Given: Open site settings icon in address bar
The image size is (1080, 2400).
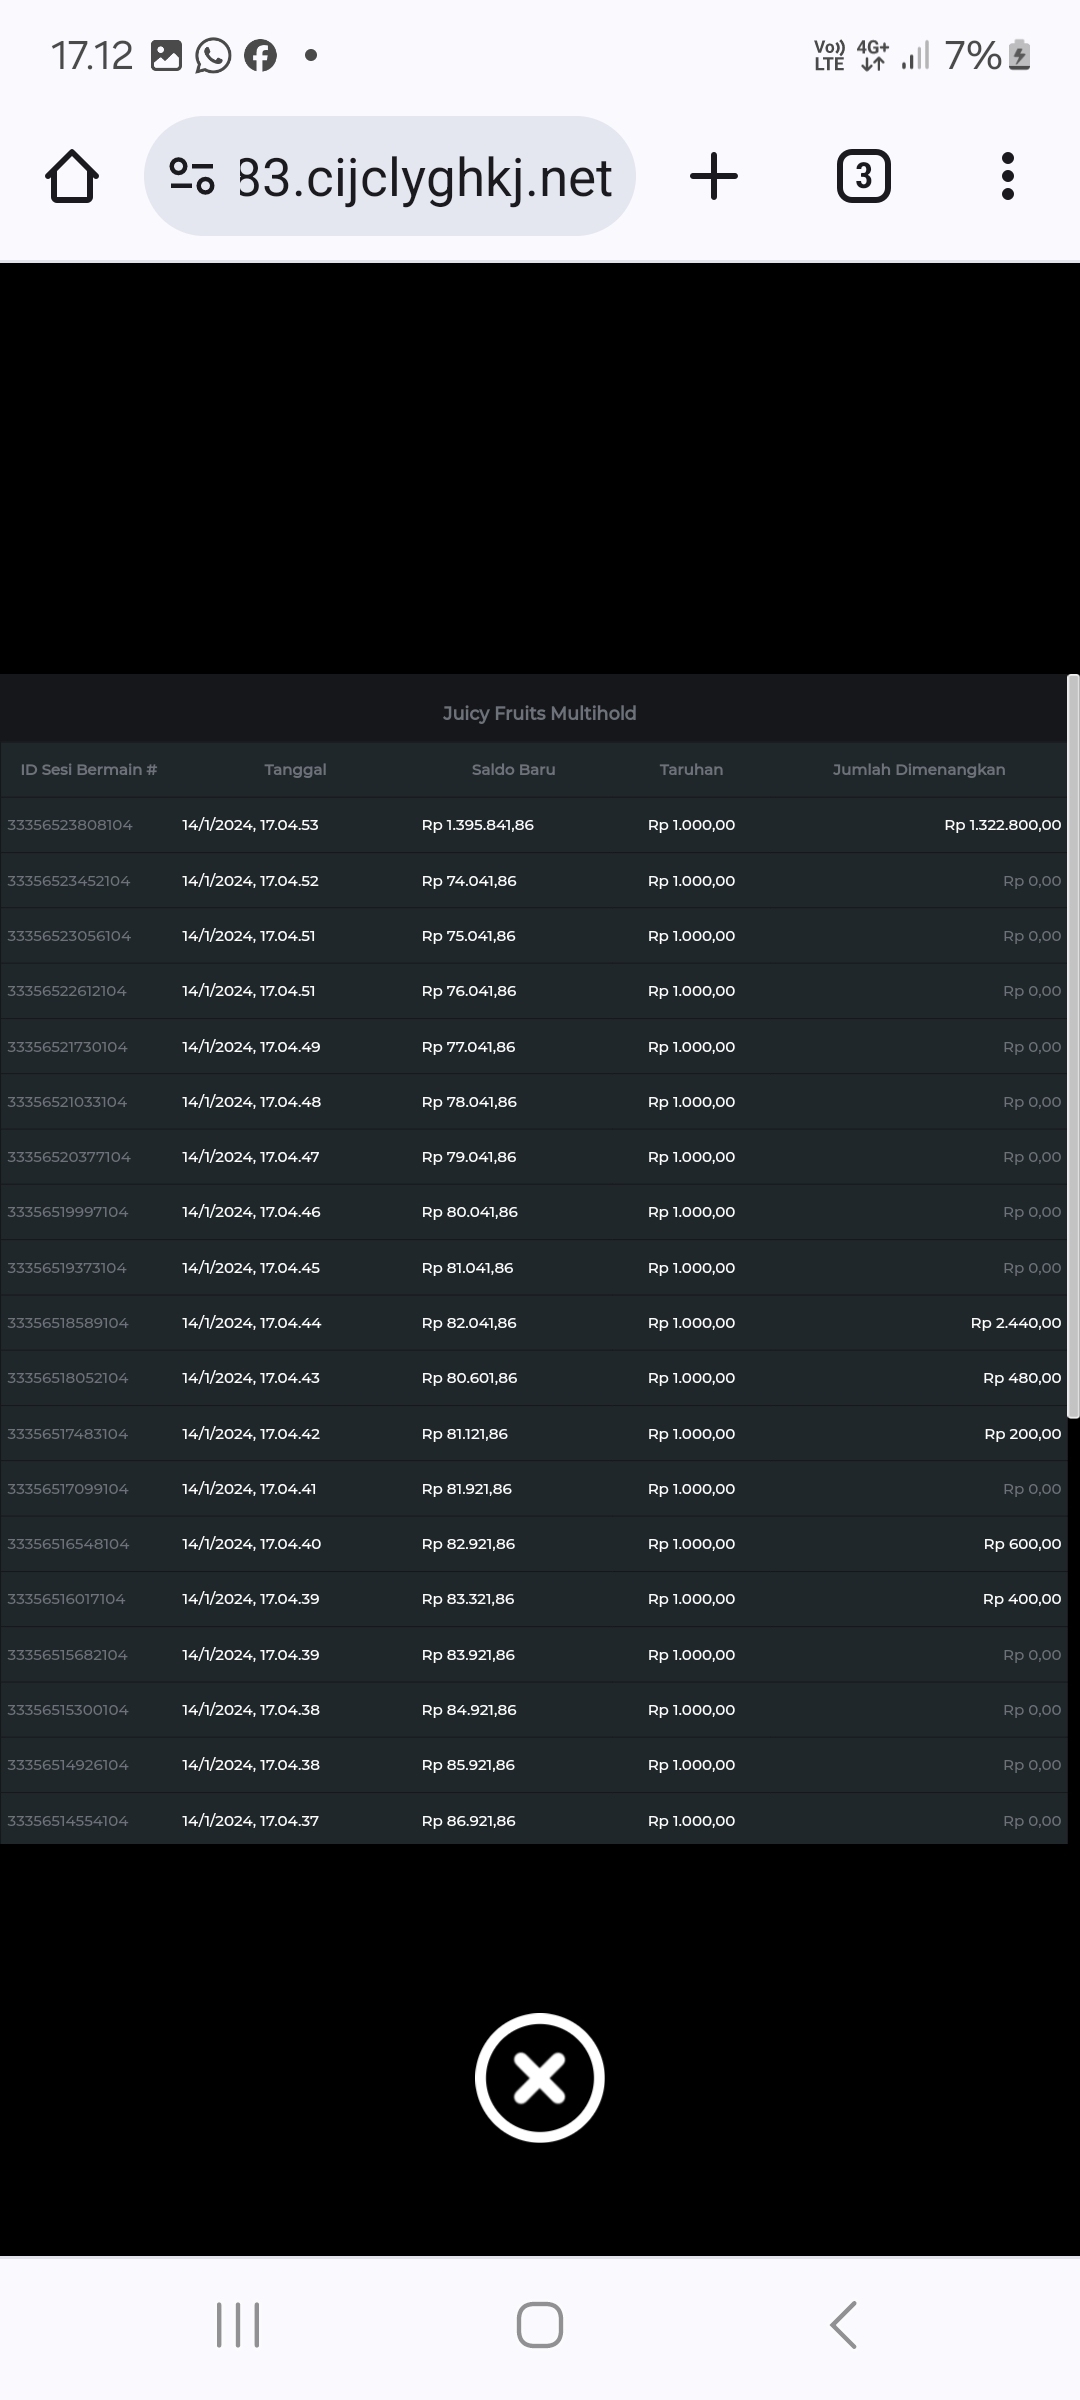Looking at the screenshot, I should [191, 177].
